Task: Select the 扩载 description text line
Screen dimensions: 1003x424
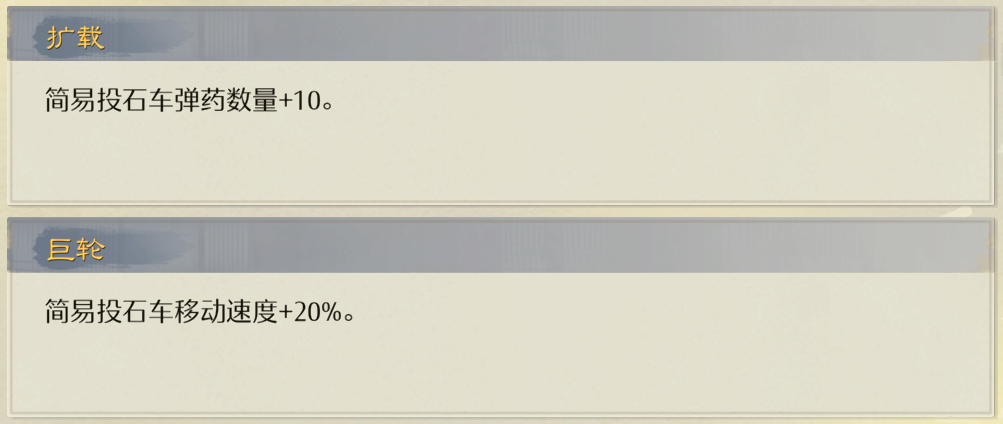Action: (x=188, y=101)
